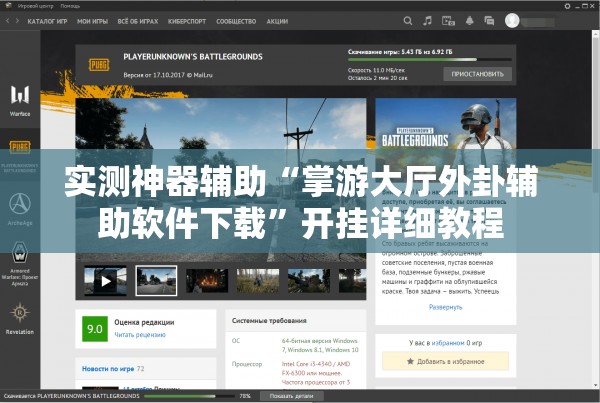Open Armored Warfare from the sidebar
This screenshot has width=600, height=403.
pyautogui.click(x=20, y=264)
